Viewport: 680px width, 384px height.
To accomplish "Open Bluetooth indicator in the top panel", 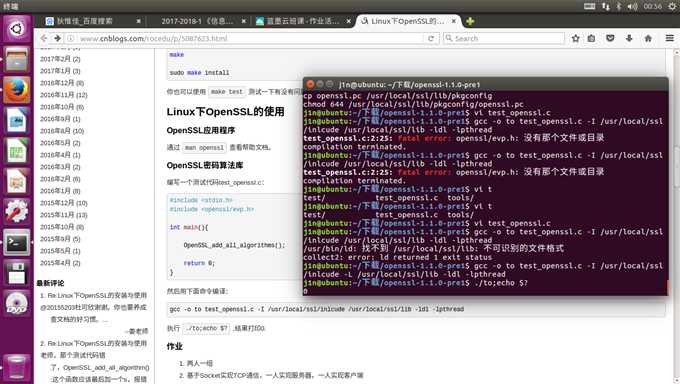I will pyautogui.click(x=619, y=6).
